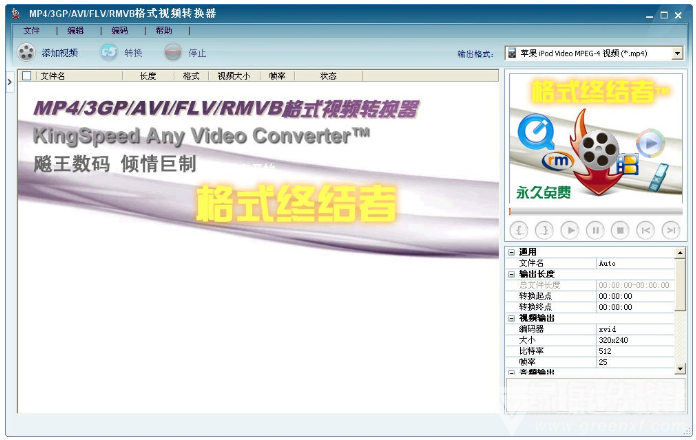Maximize the converter window

(664, 16)
